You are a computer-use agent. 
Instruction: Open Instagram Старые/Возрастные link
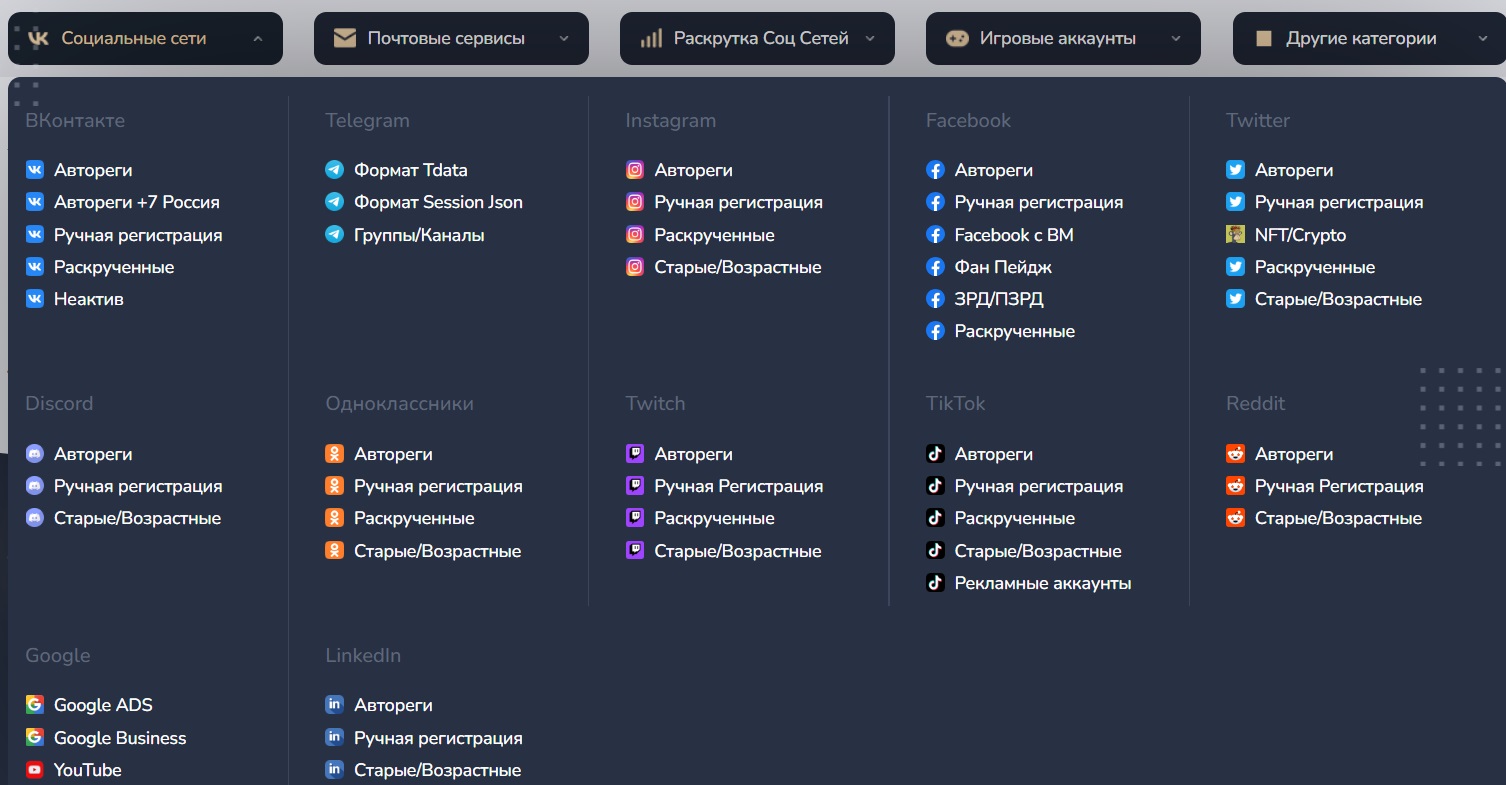[738, 267]
